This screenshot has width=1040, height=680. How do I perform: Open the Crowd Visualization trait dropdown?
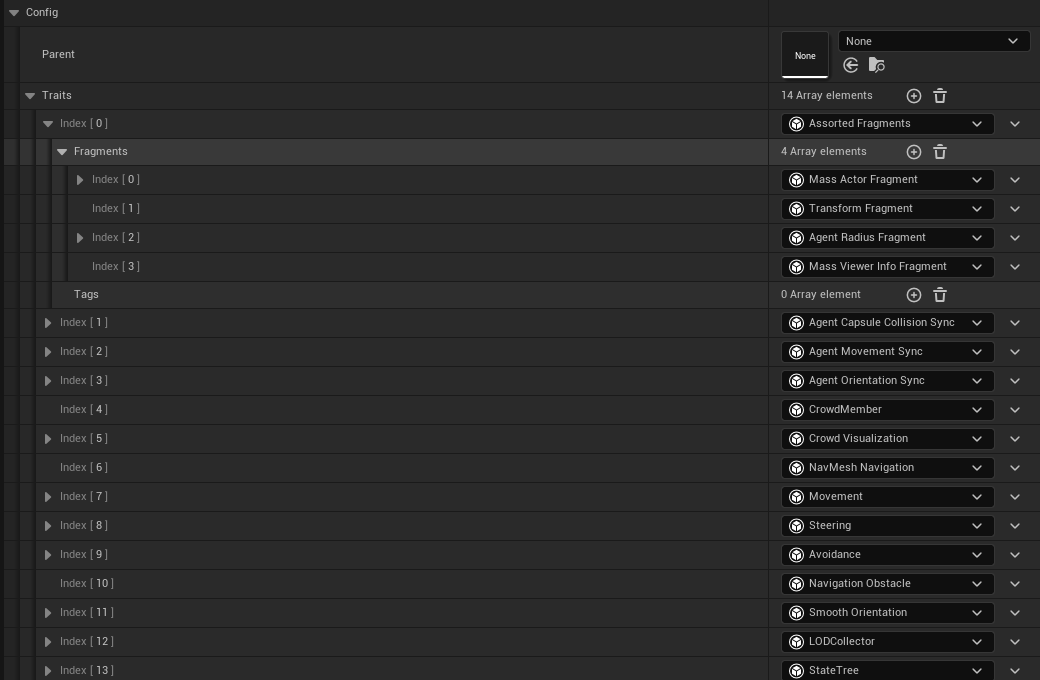pyautogui.click(x=887, y=439)
